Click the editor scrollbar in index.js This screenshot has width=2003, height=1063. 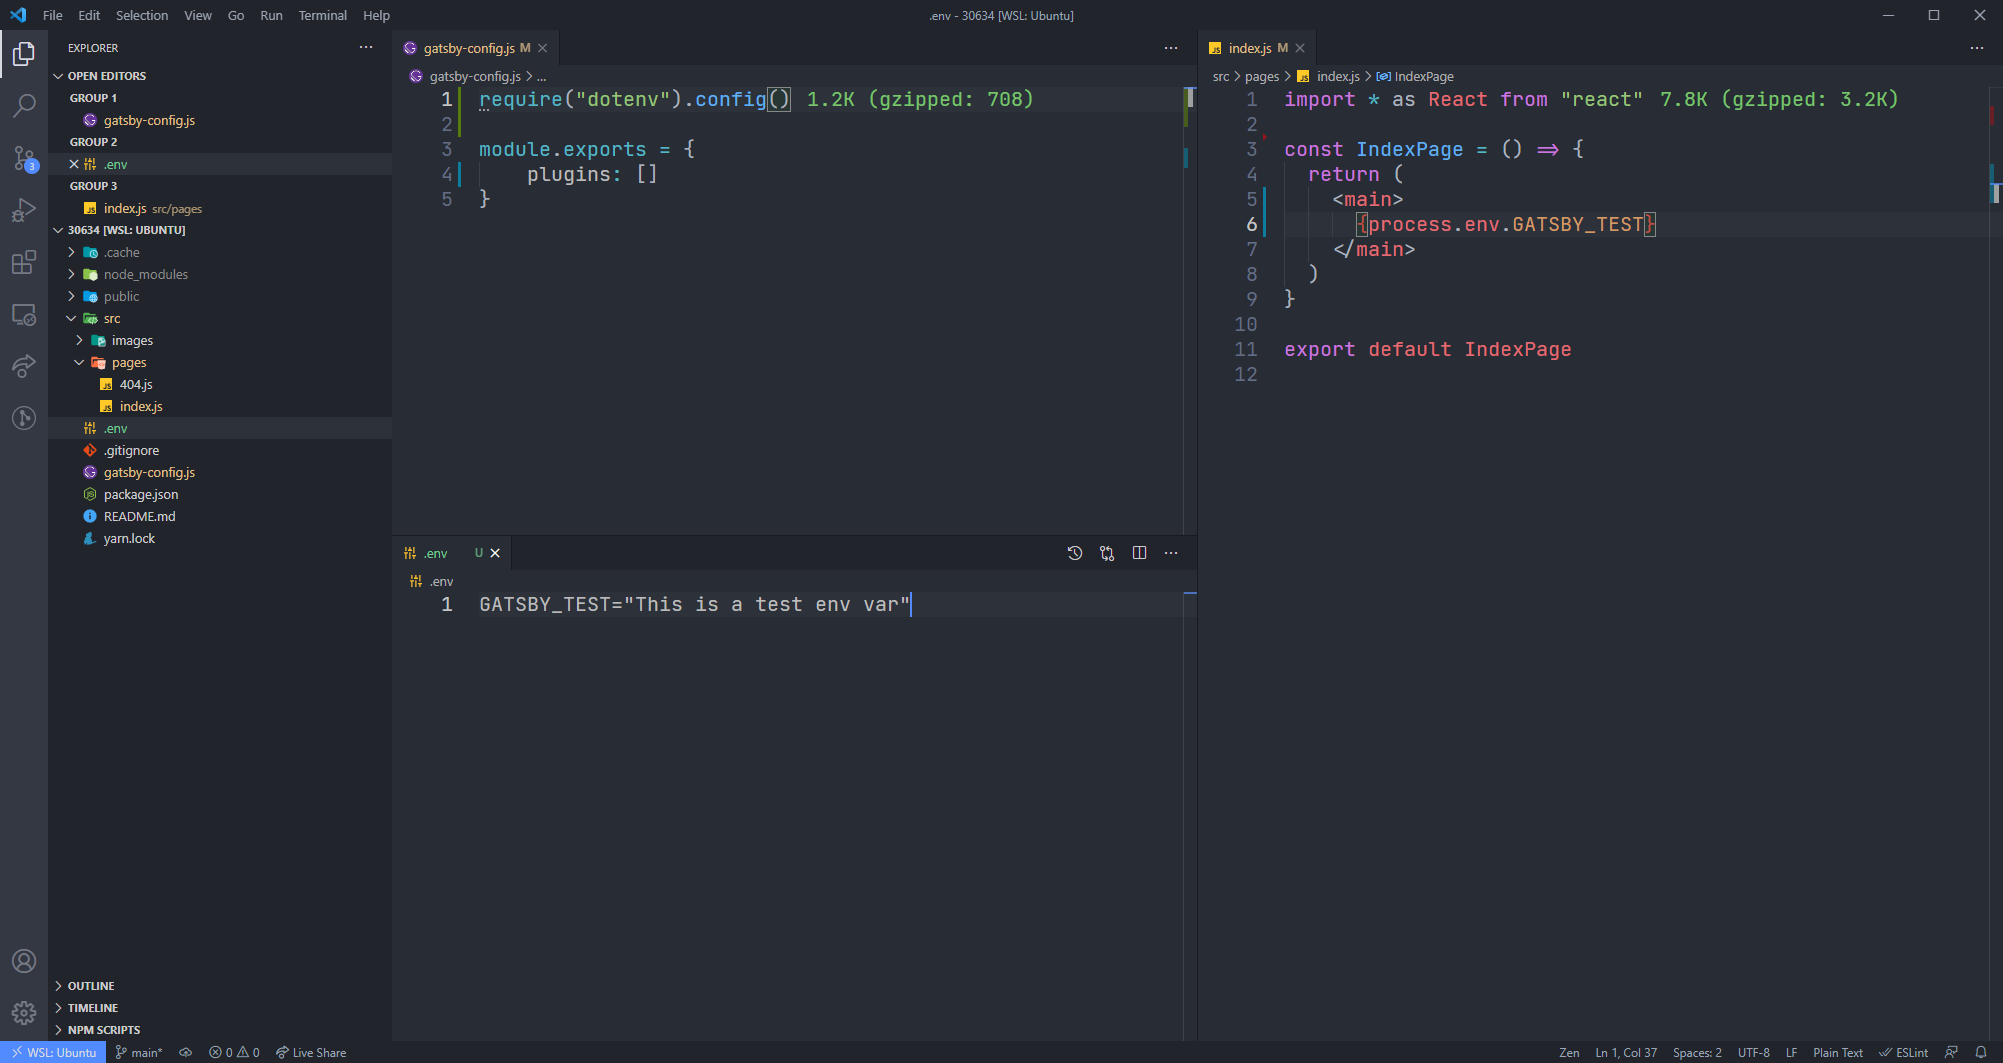click(1995, 200)
